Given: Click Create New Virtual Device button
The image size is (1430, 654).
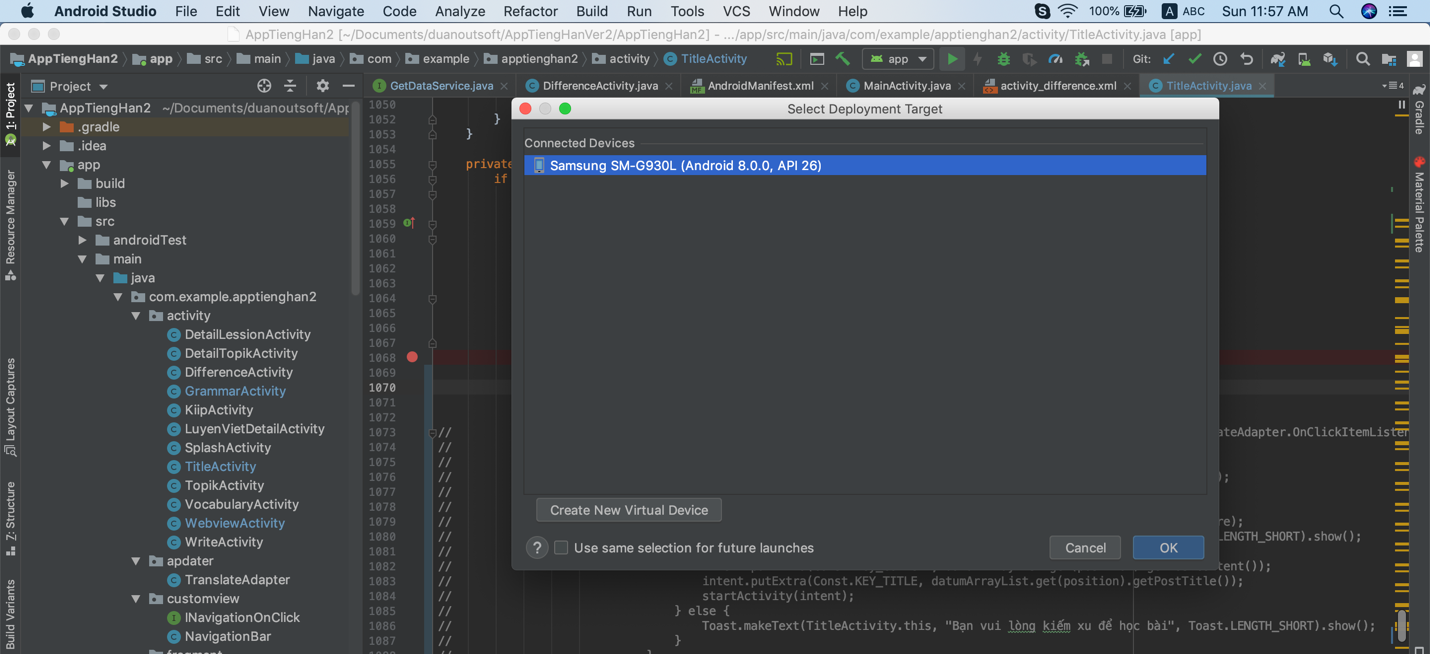Looking at the screenshot, I should [628, 510].
